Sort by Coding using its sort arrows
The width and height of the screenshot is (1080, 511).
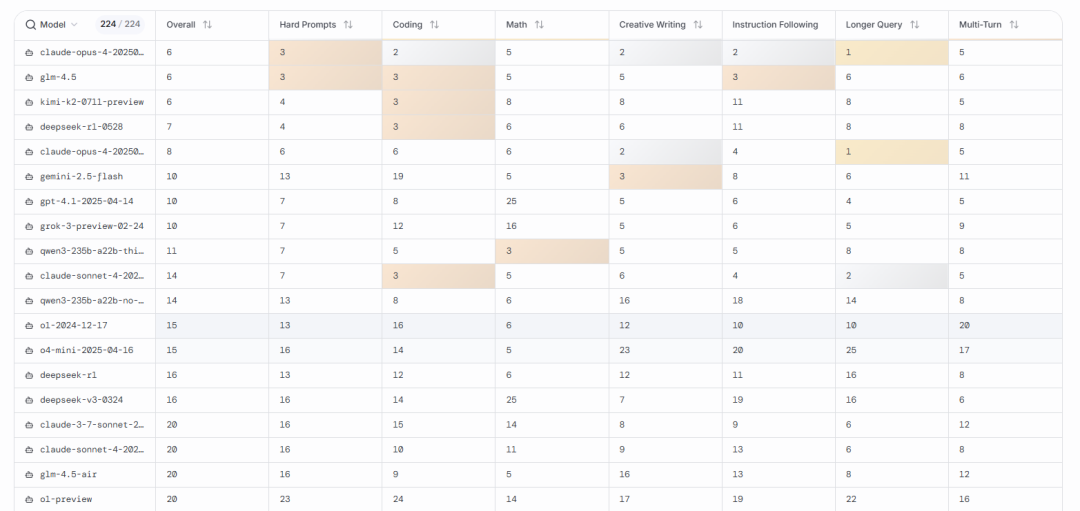[434, 24]
